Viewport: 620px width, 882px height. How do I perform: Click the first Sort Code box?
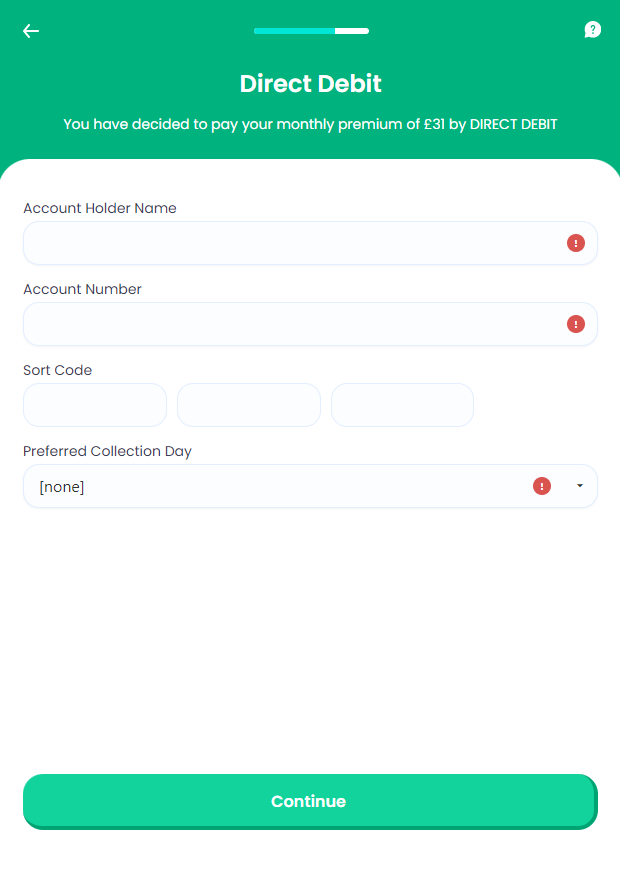[x=95, y=405]
